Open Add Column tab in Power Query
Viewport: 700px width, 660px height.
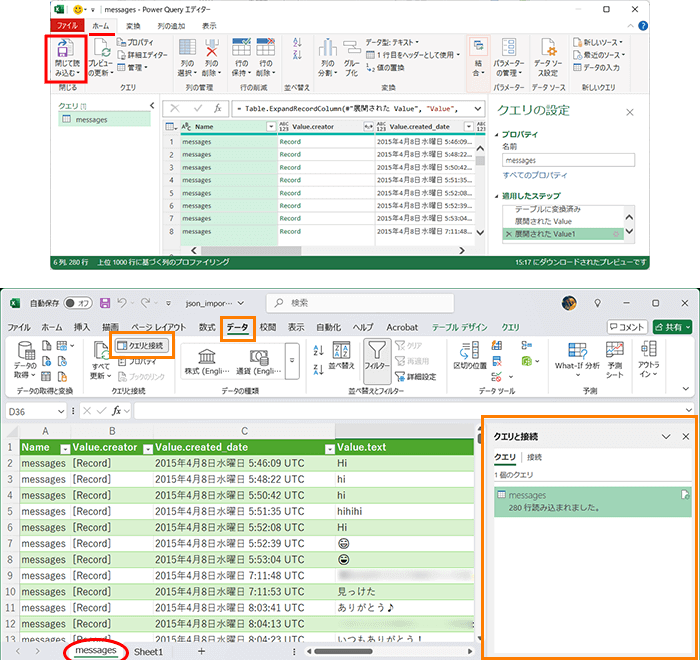[171, 26]
